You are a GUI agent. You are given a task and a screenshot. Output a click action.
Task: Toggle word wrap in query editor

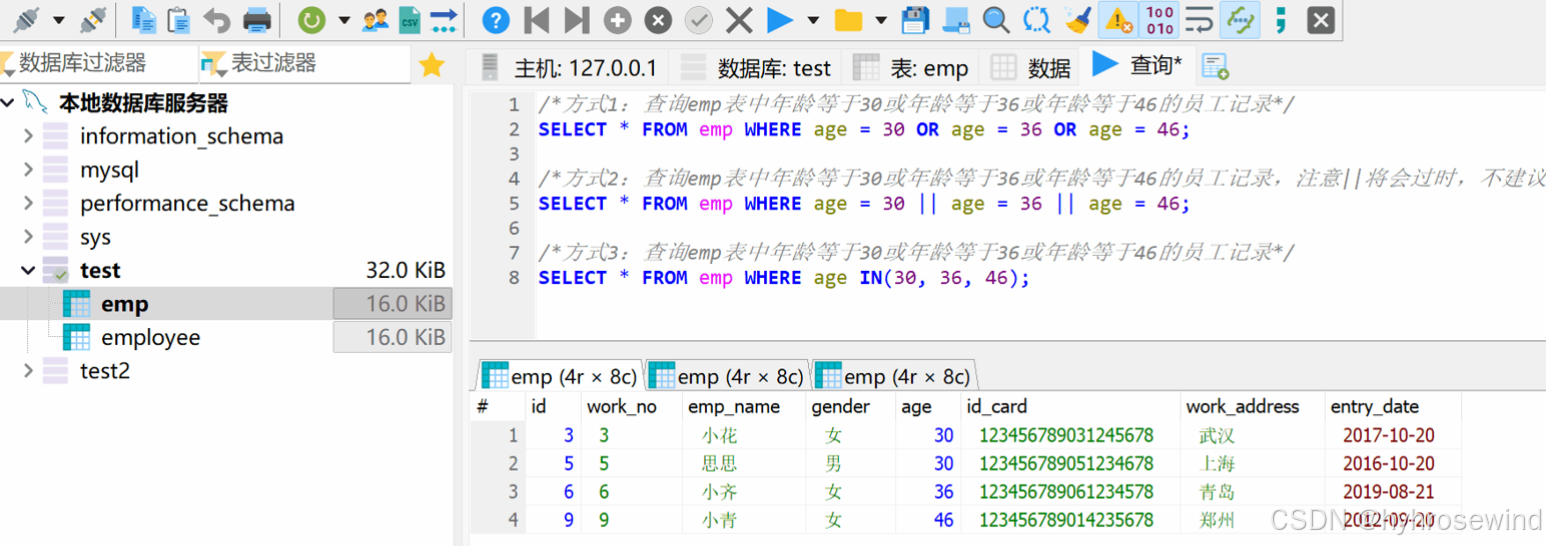(1199, 19)
